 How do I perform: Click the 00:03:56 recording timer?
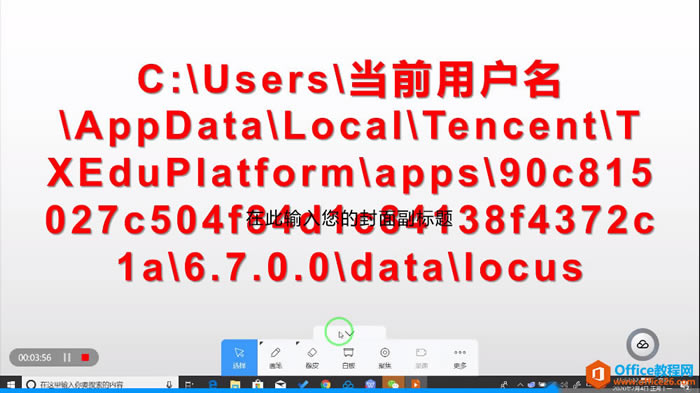(x=34, y=358)
